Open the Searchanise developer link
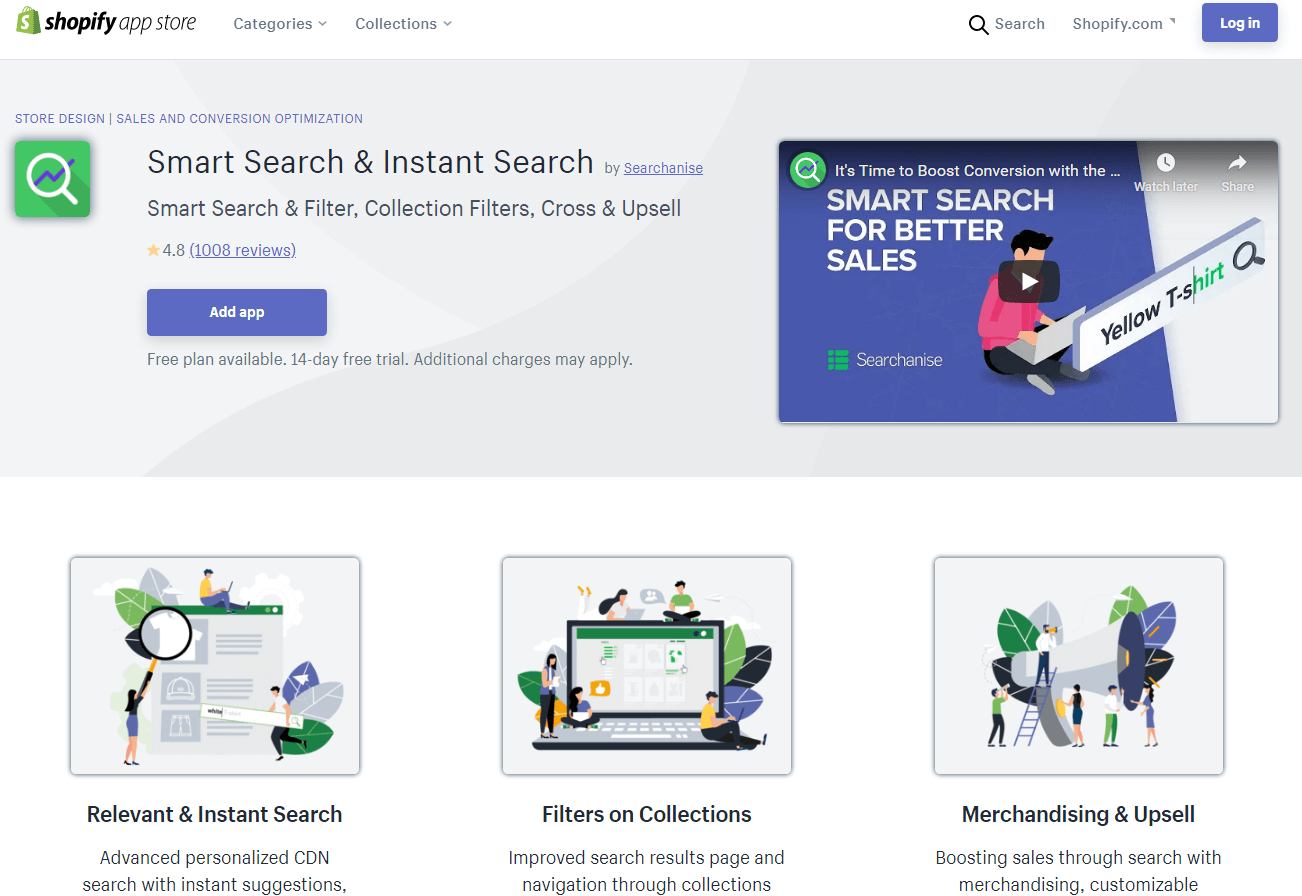Image resolution: width=1302 pixels, height=896 pixels. (663, 168)
